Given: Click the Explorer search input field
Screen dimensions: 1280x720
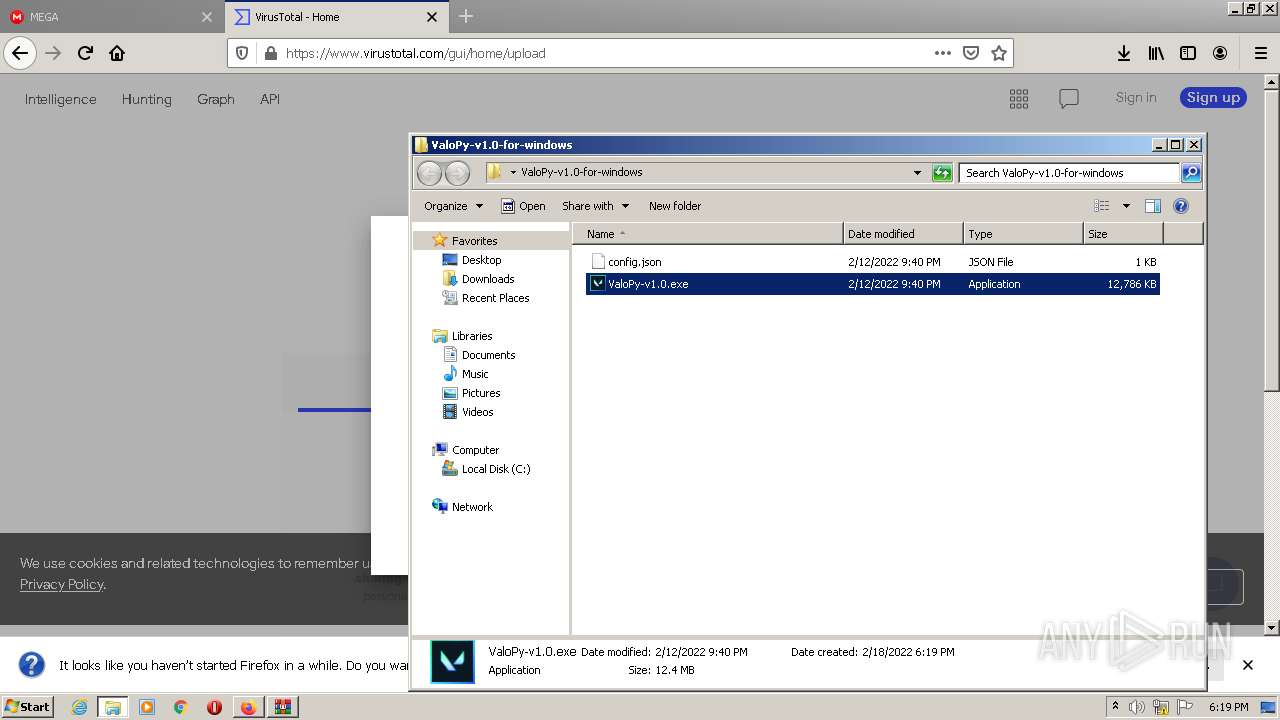Looking at the screenshot, I should coord(1068,173).
